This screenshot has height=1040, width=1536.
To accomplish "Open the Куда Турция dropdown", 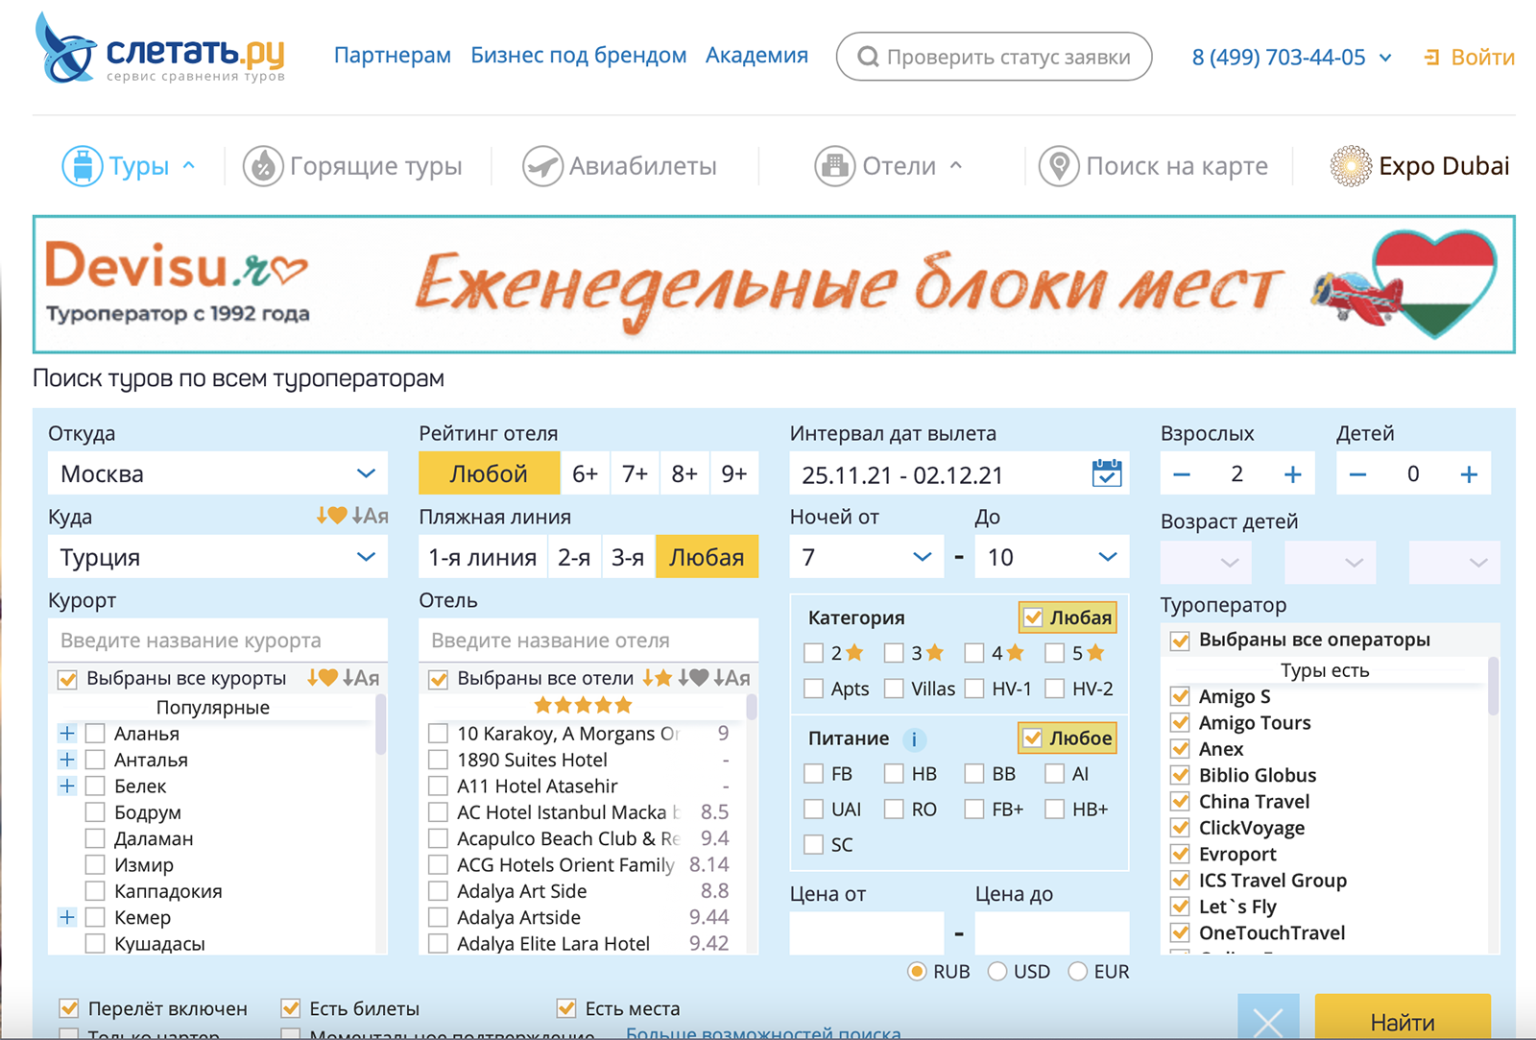I will pyautogui.click(x=217, y=557).
